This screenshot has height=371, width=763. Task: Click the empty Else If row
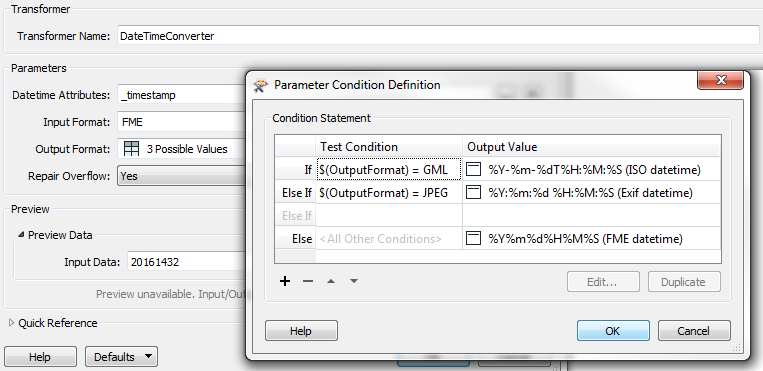(497, 215)
